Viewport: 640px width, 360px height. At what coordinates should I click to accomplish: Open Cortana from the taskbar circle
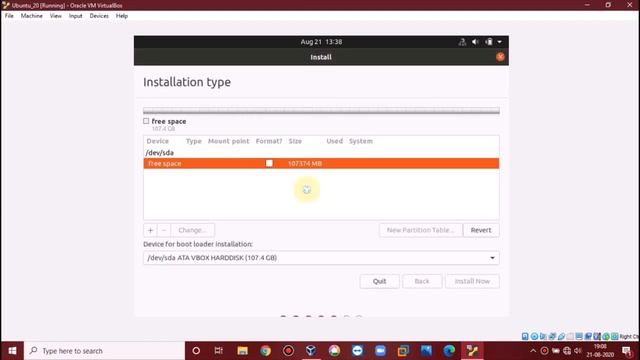tap(196, 351)
